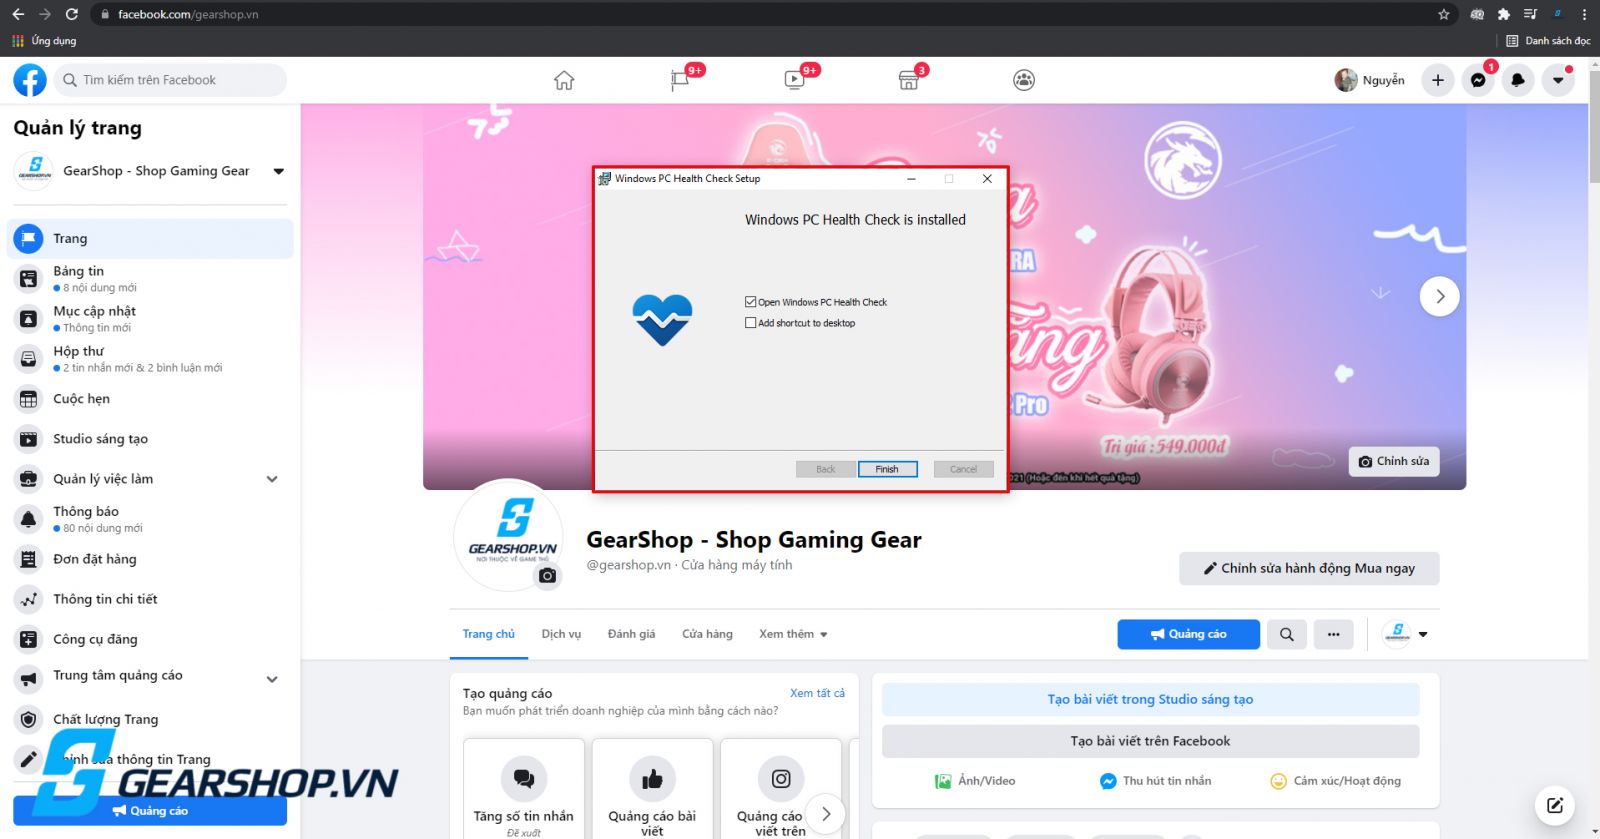Click Tạo bài viết trên Facebook
Screen dimensions: 1600x839
click(1150, 741)
